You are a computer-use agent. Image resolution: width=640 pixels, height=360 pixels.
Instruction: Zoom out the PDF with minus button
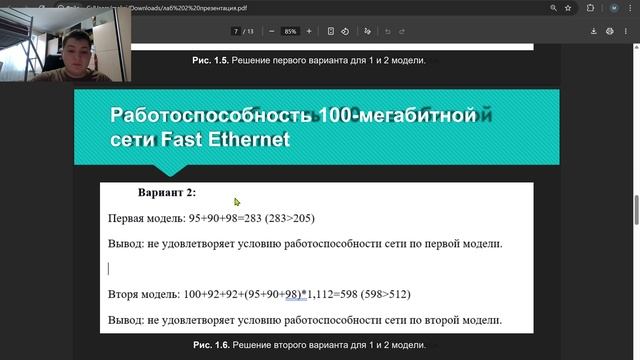pos(271,31)
